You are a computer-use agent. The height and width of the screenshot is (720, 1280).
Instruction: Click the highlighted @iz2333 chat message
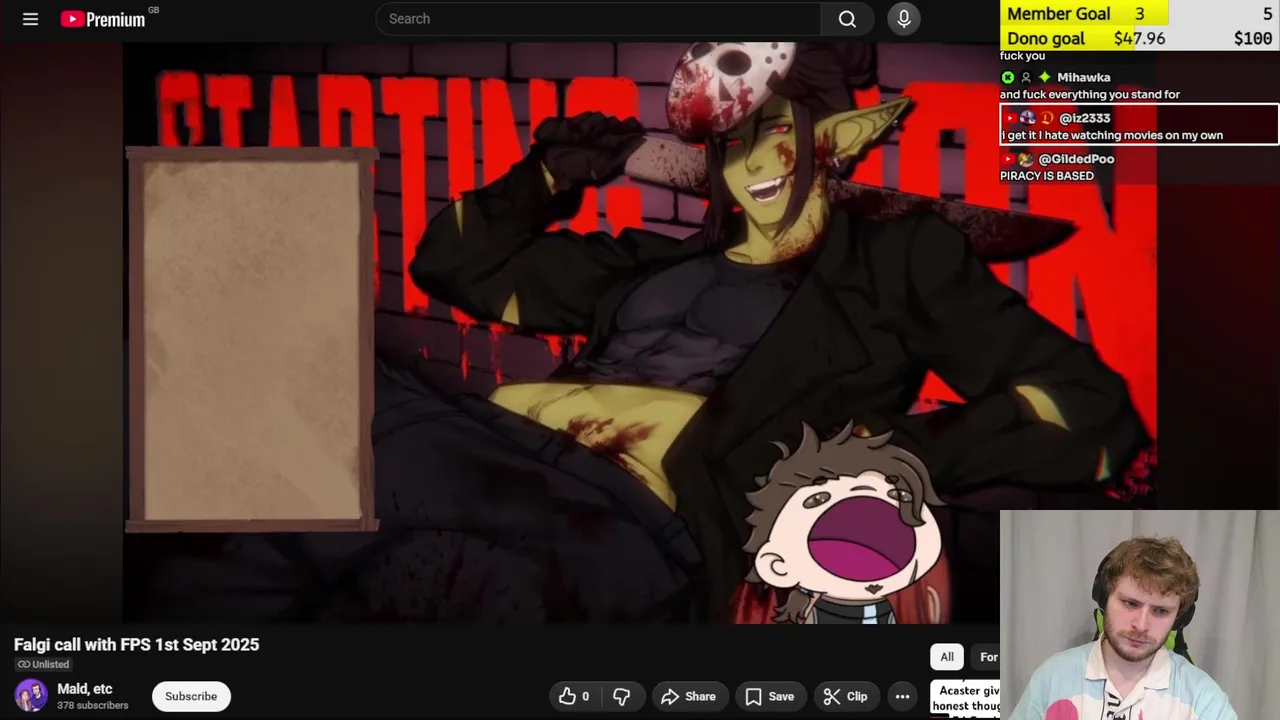(1139, 125)
